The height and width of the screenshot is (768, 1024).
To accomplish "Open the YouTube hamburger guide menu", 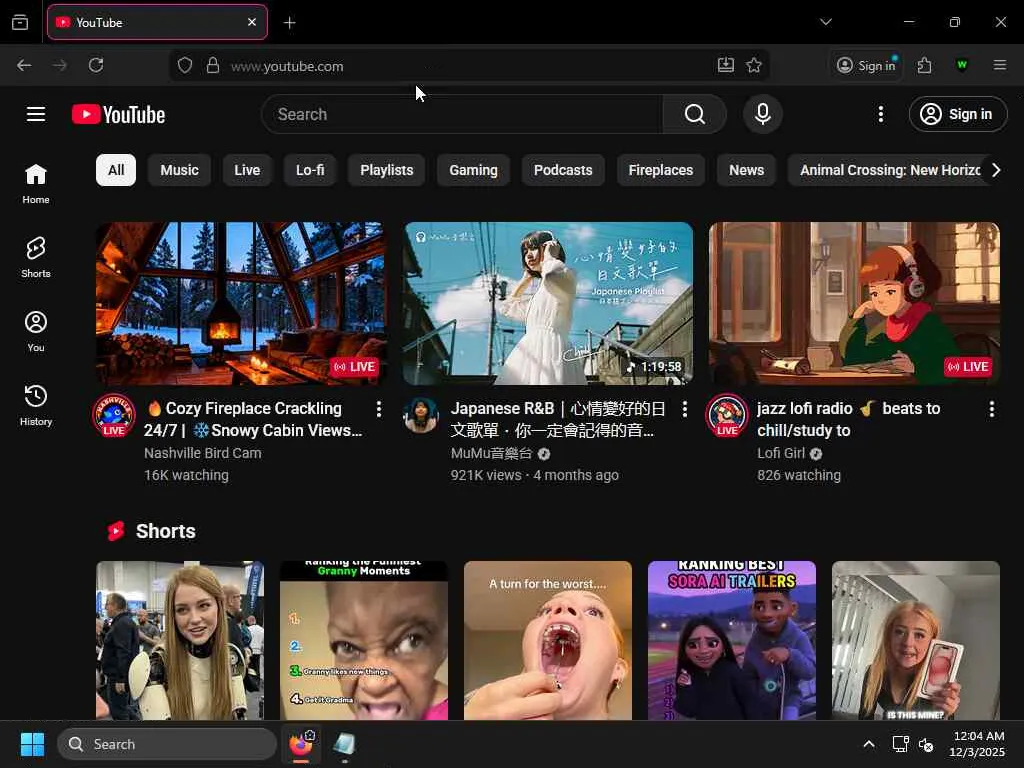I will (36, 114).
